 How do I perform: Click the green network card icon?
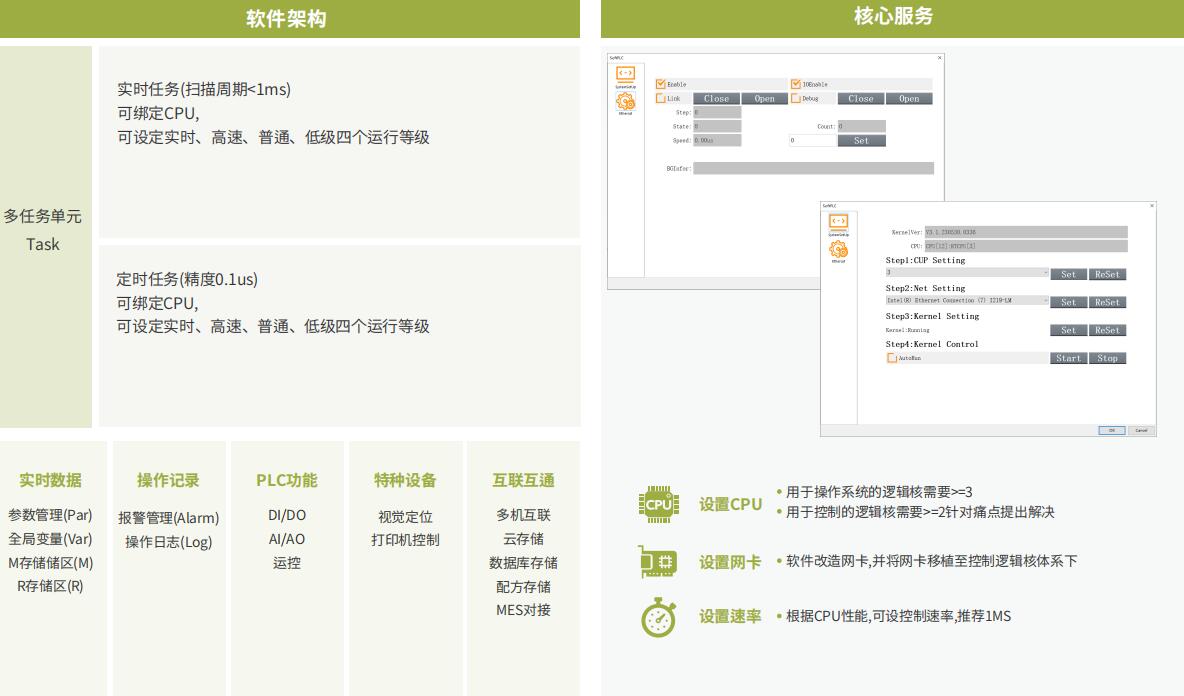pos(658,561)
